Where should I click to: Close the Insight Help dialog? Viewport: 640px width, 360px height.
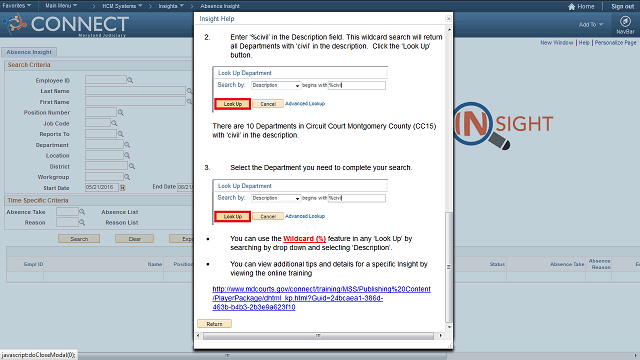pyautogui.click(x=448, y=18)
